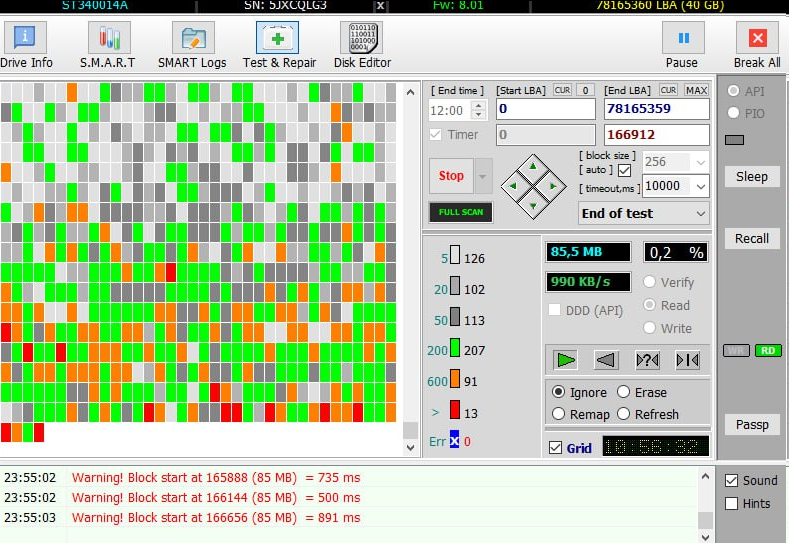Click the orange 600 ms legend swatch

coord(455,378)
